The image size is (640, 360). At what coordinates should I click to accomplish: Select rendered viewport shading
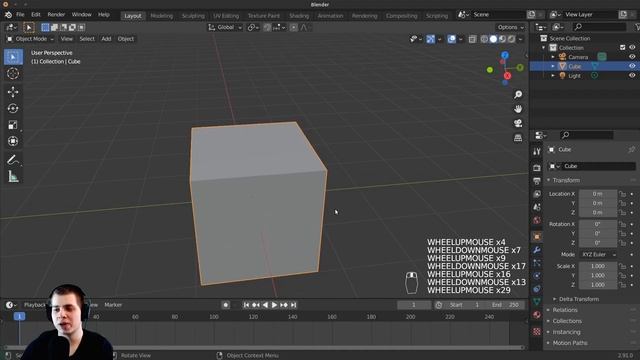(511, 39)
